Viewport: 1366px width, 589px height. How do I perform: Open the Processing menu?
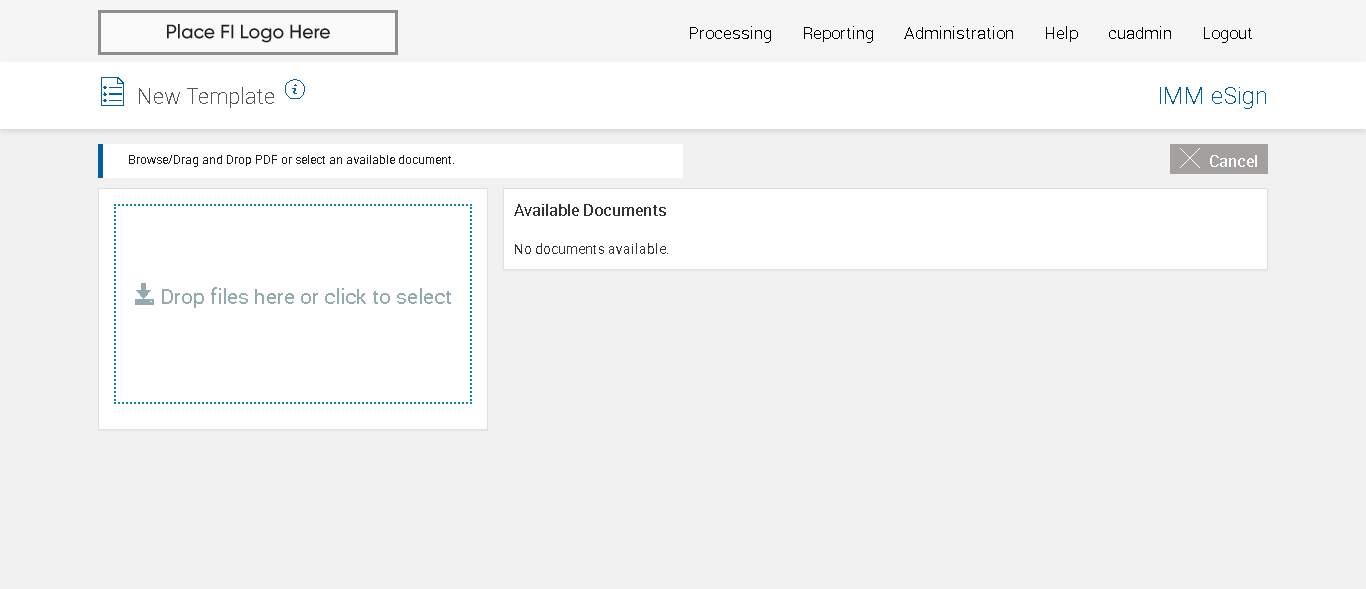(730, 33)
